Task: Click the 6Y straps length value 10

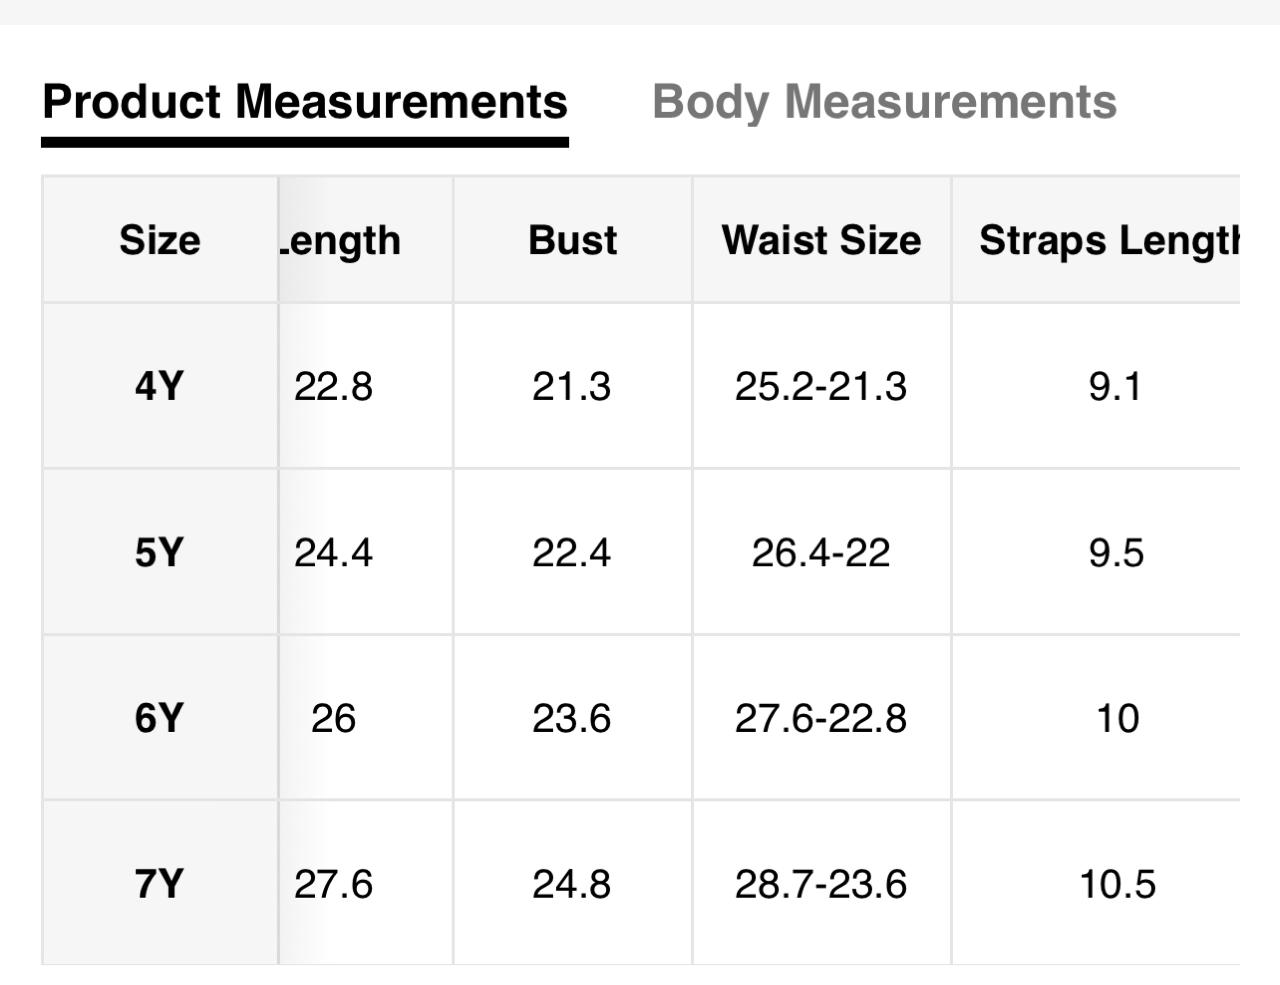Action: click(1117, 718)
